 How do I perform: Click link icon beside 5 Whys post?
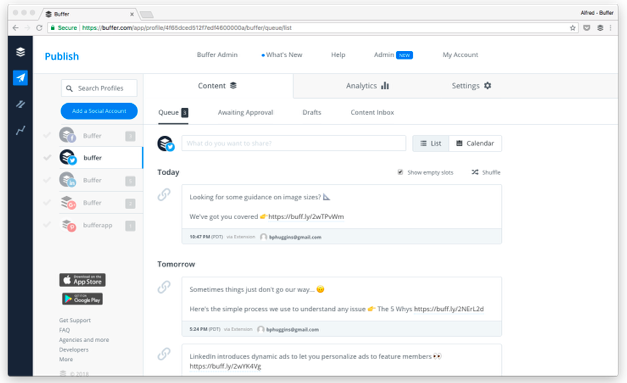pyautogui.click(x=164, y=287)
